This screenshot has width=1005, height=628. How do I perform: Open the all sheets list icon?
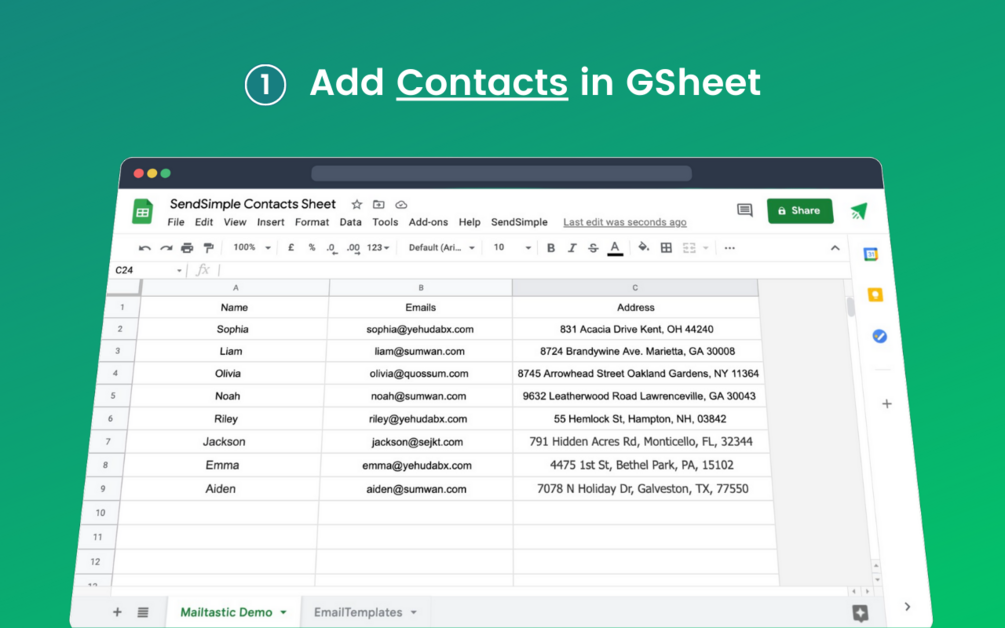tap(143, 612)
